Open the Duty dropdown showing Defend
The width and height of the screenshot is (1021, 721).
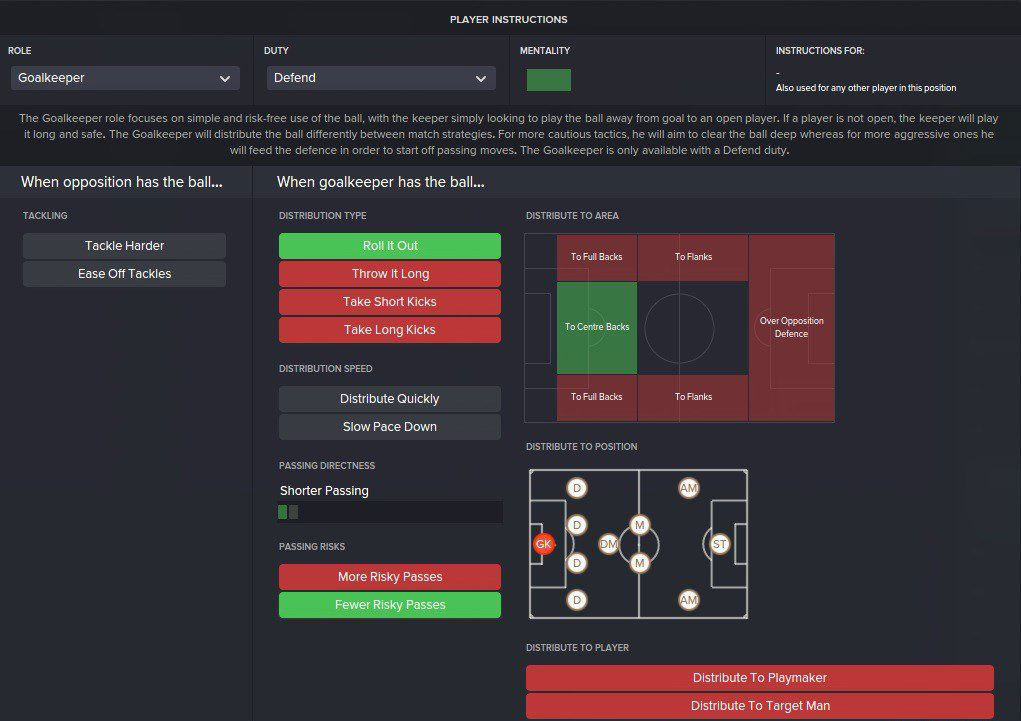coord(381,78)
